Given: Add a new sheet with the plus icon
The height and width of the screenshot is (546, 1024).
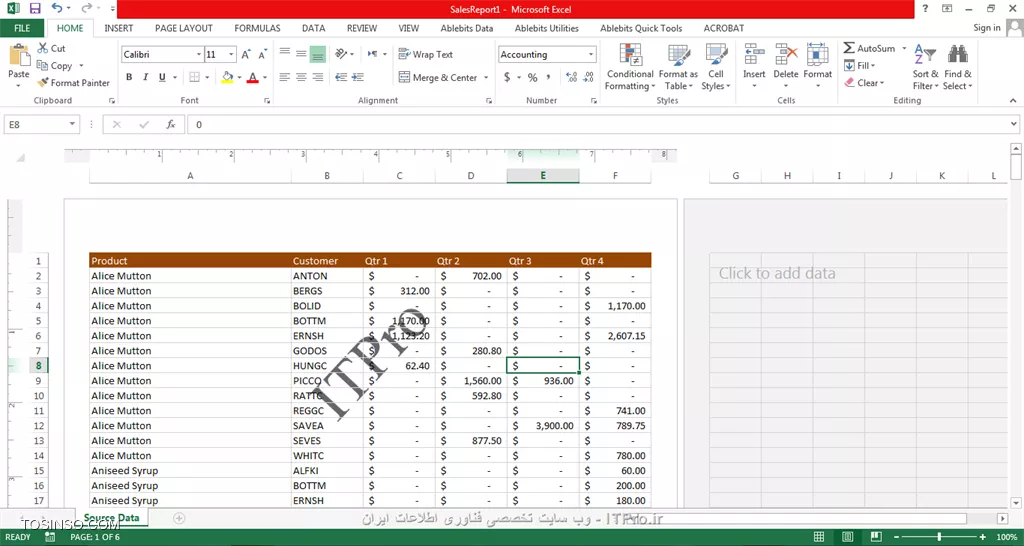Looking at the screenshot, I should [x=178, y=518].
